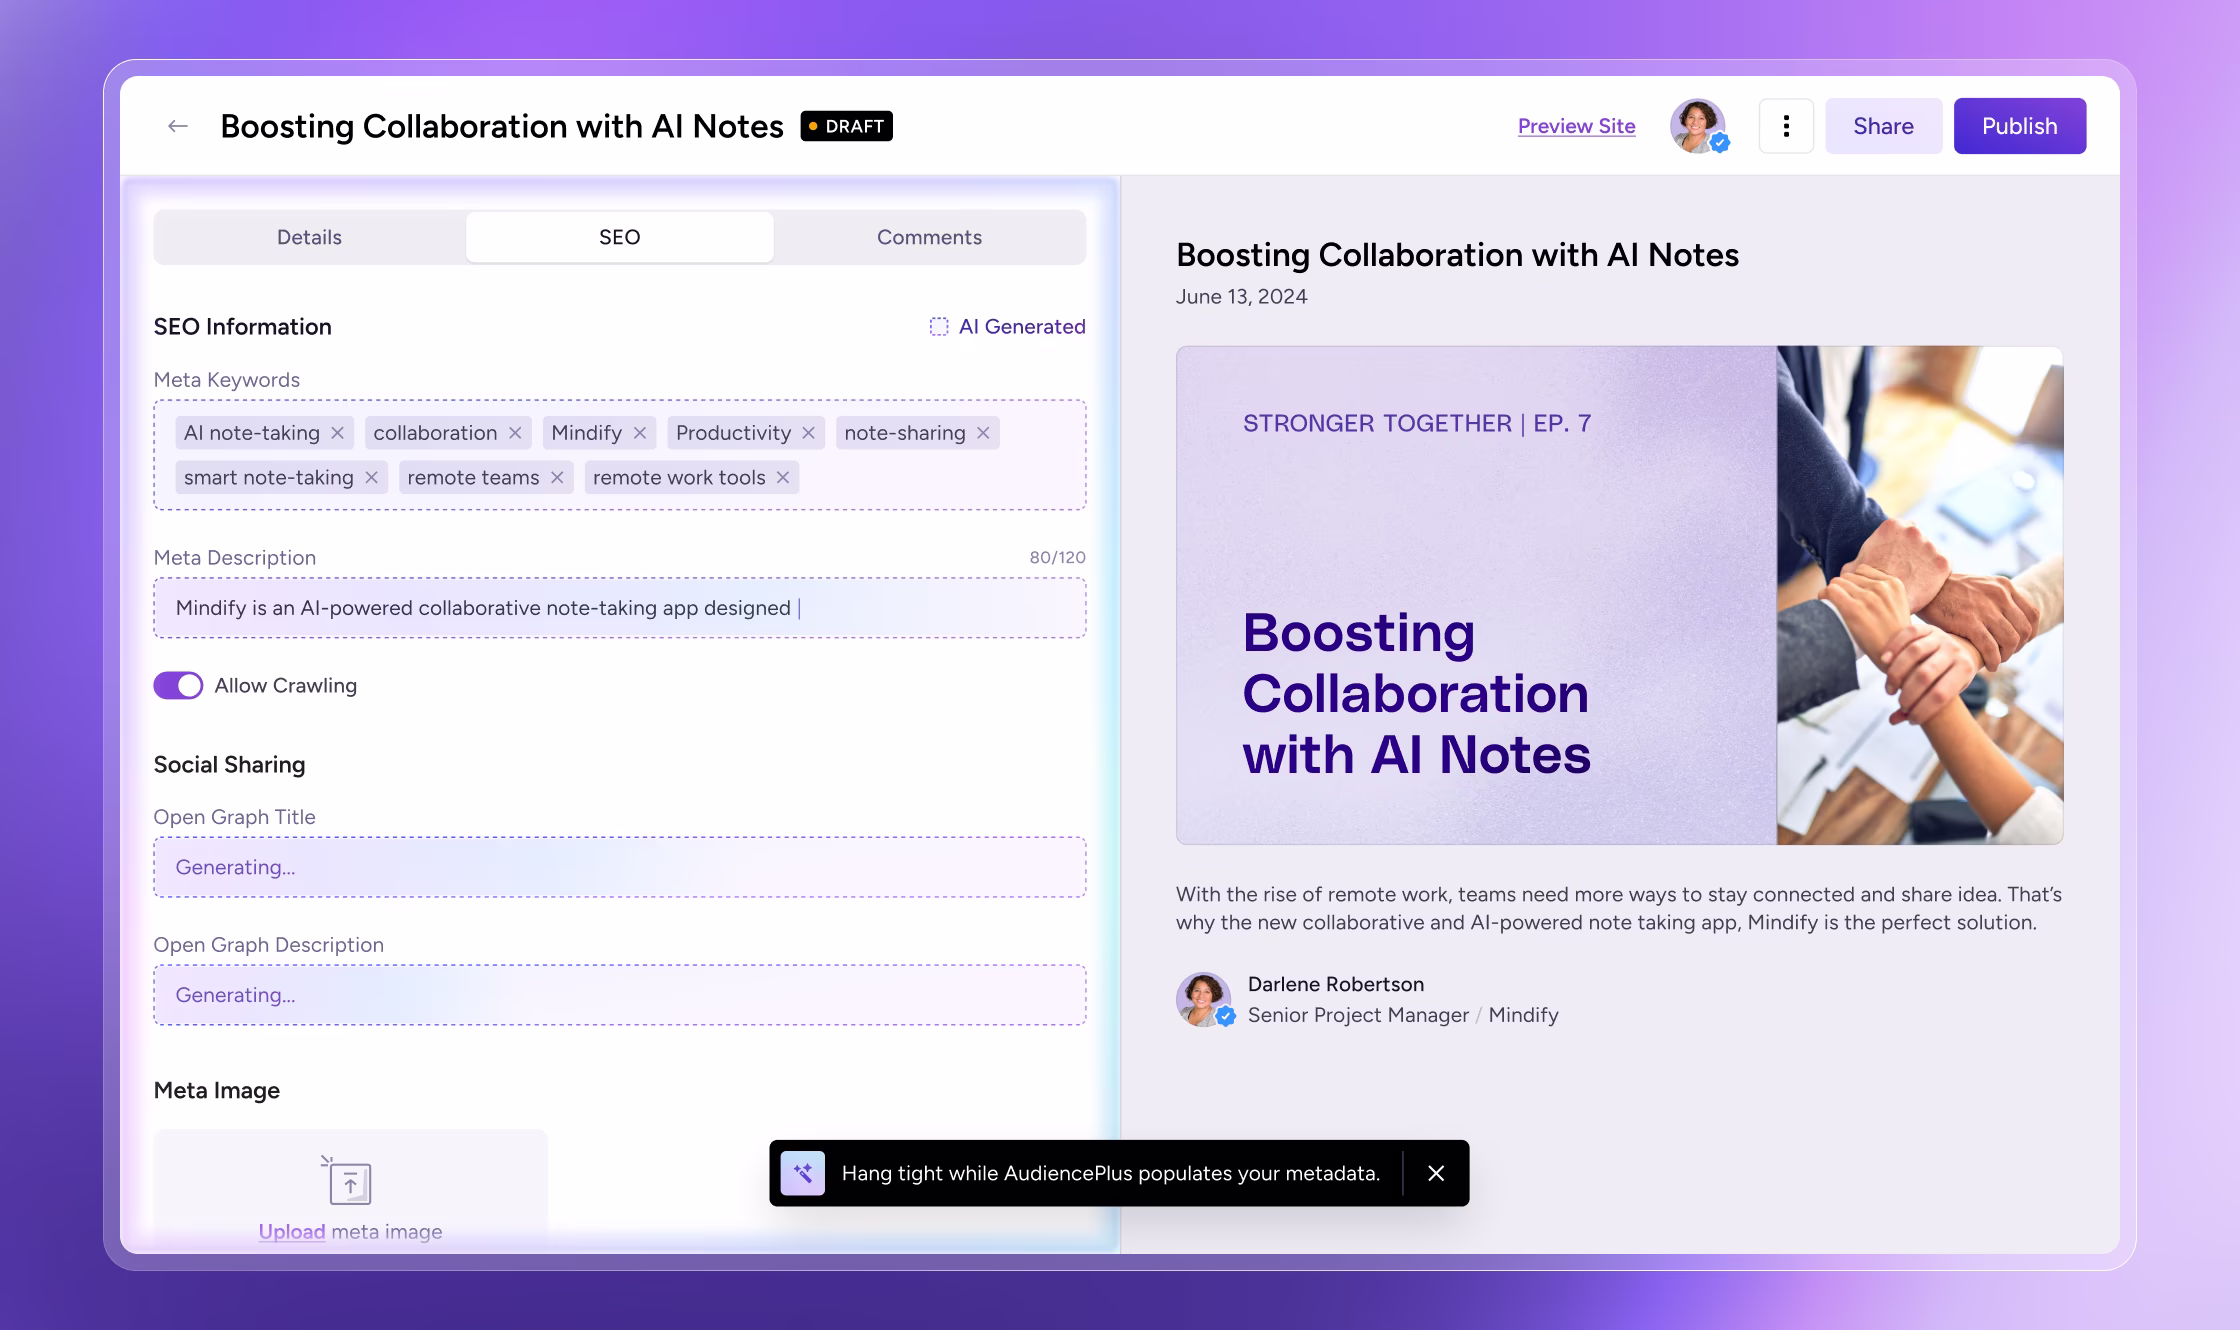
Task: Click the preview article title heading
Action: click(x=1457, y=255)
